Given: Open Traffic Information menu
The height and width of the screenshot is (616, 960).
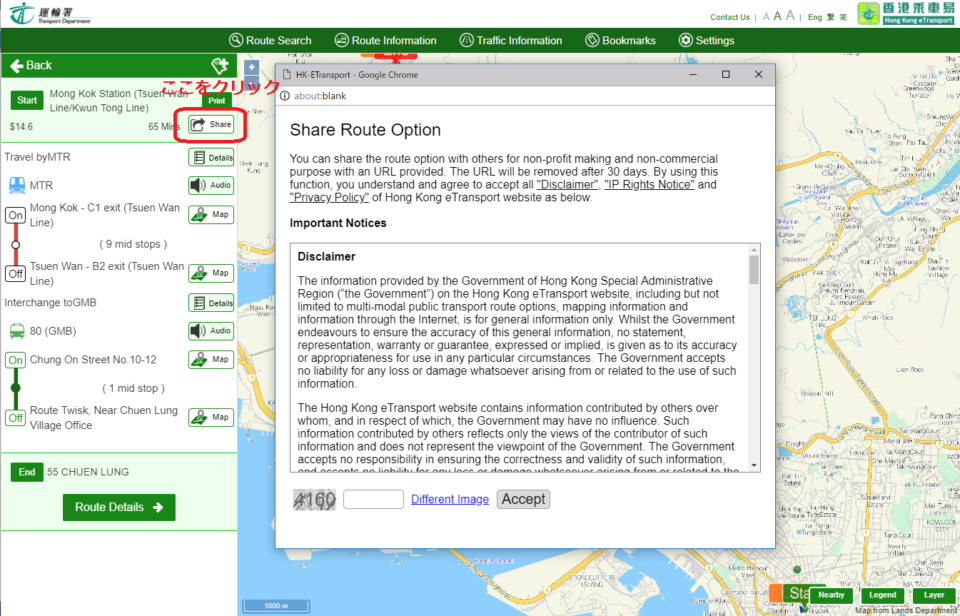Looking at the screenshot, I should tap(510, 41).
